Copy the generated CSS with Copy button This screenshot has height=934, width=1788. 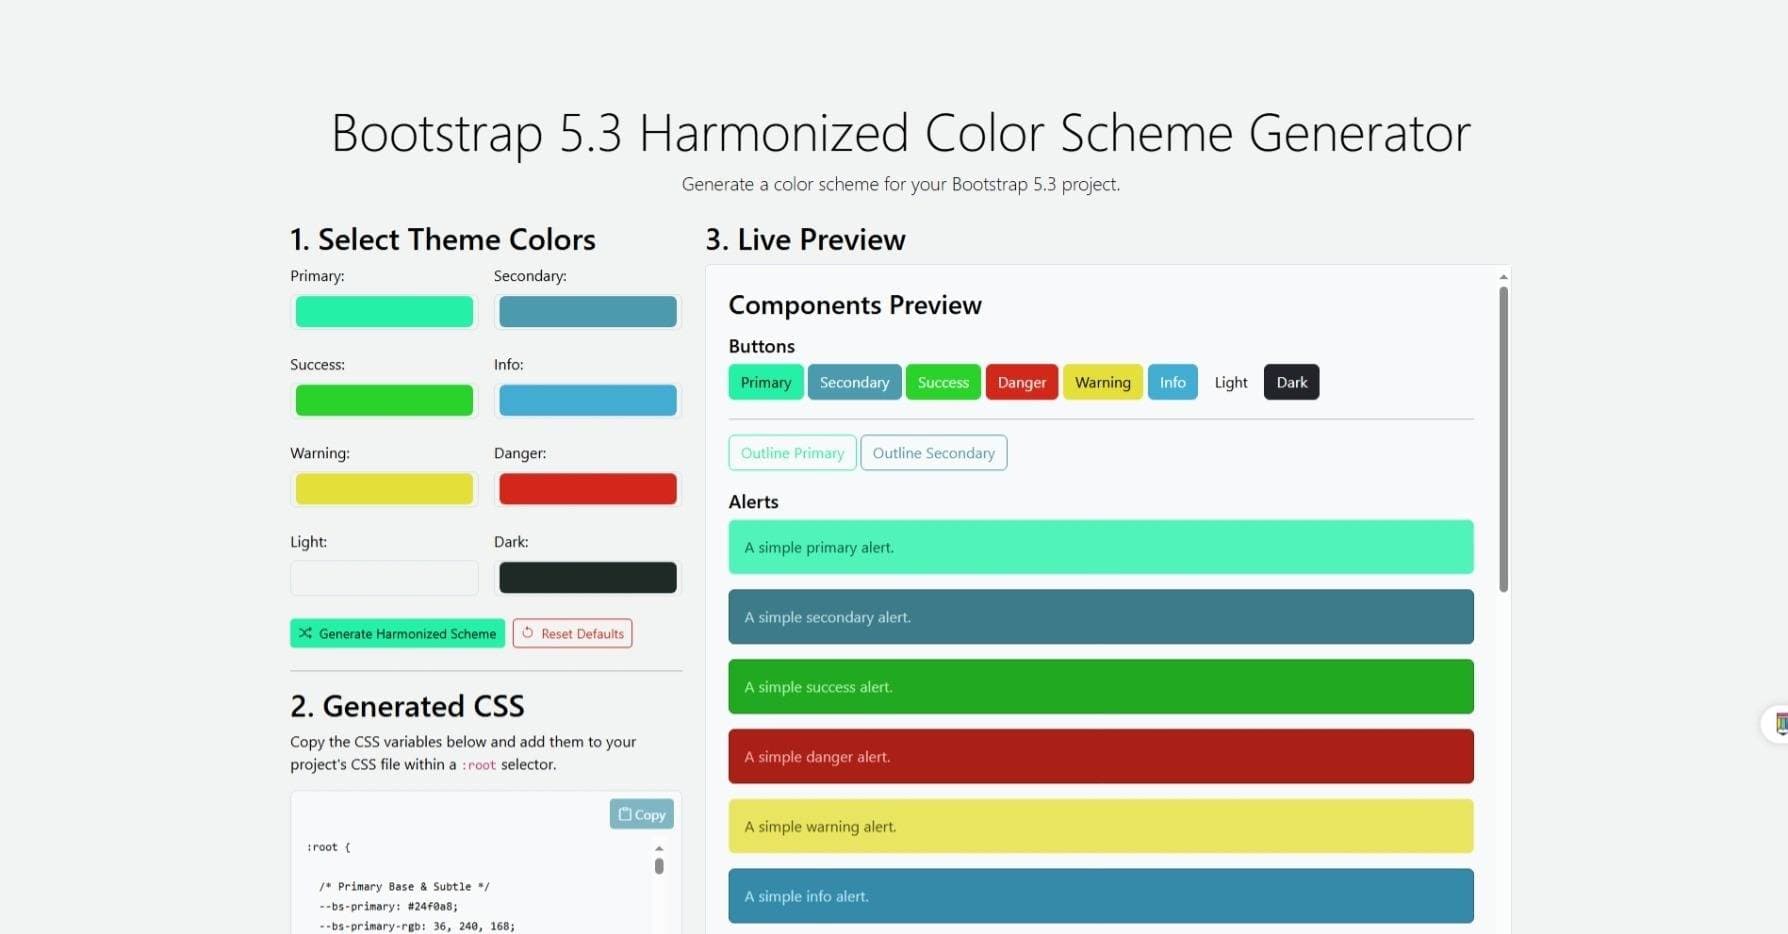pos(641,814)
